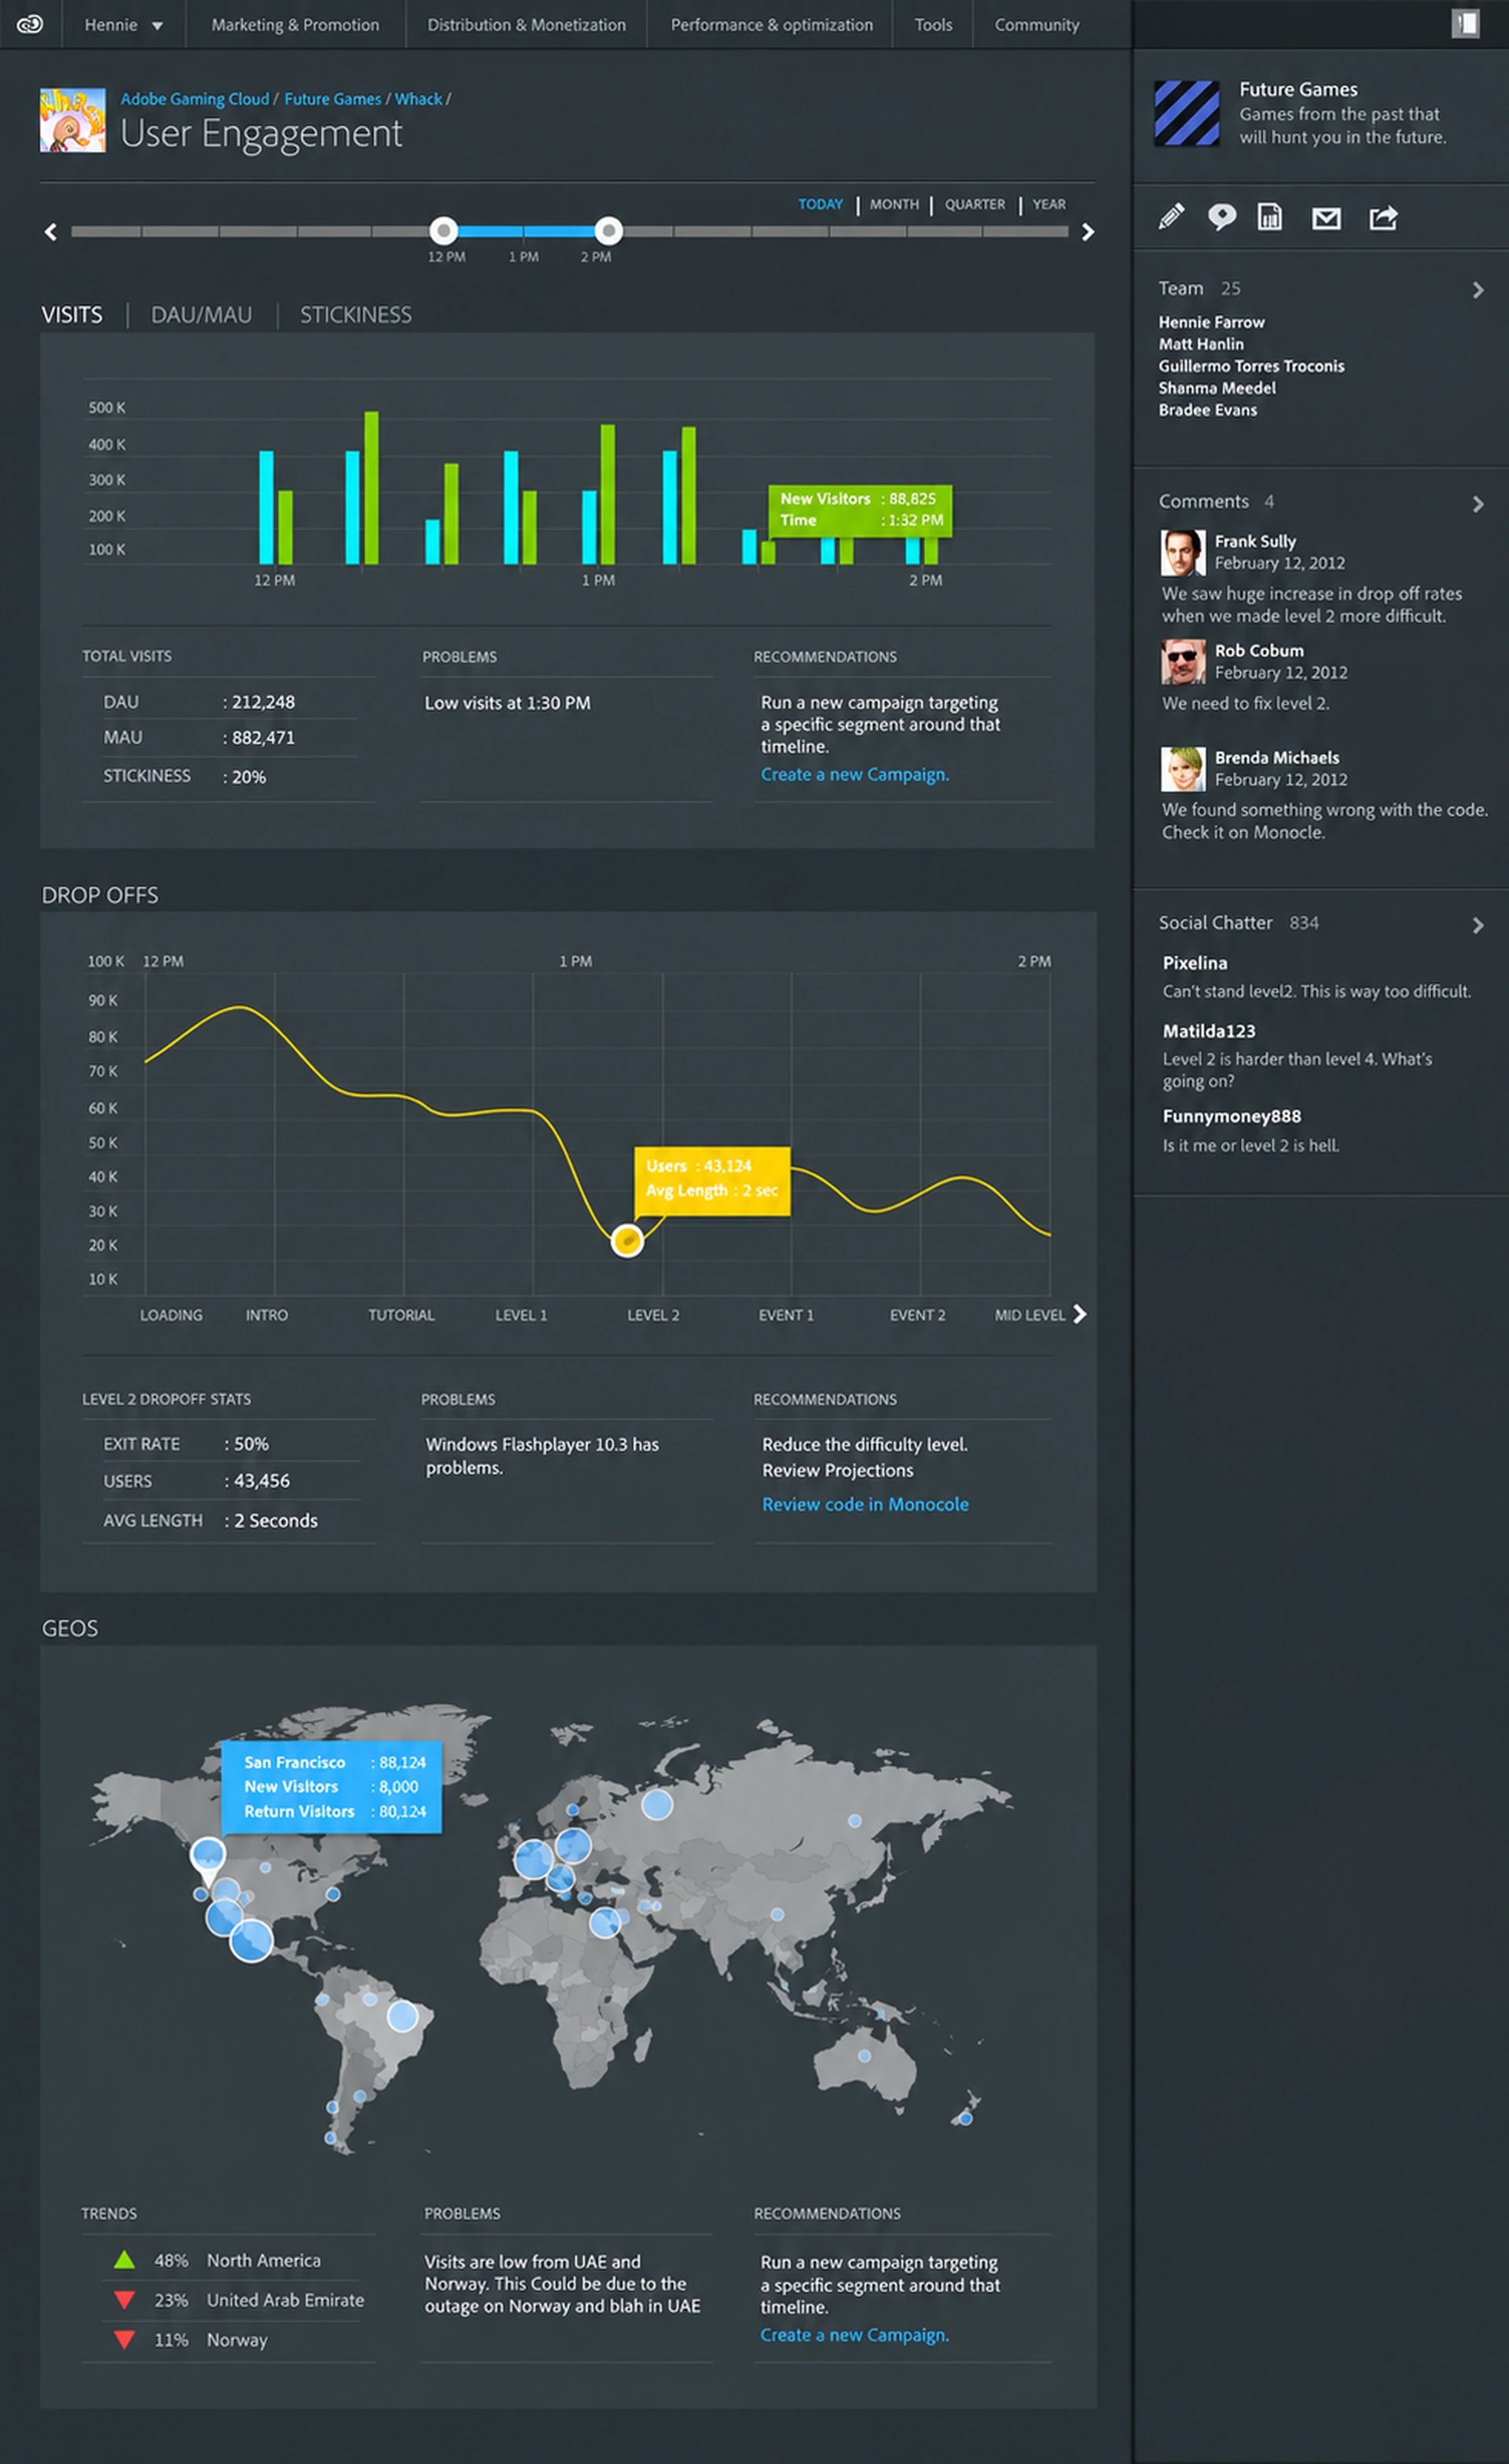Open Performance & optimization menu
The width and height of the screenshot is (1509, 2464).
[771, 25]
